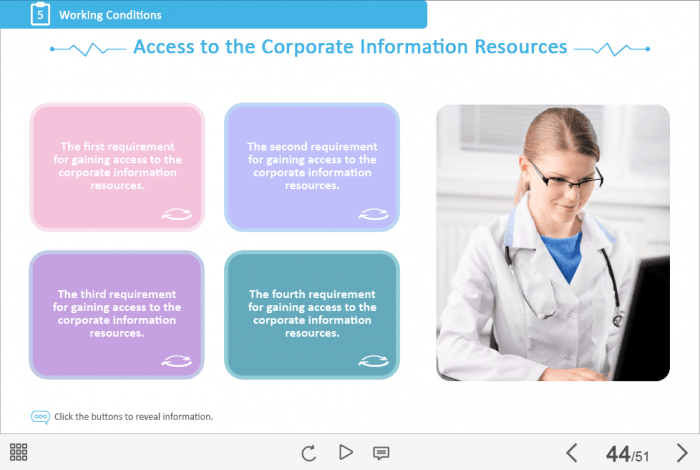The width and height of the screenshot is (700, 470).
Task: Click the replay slide icon
Action: [x=309, y=452]
